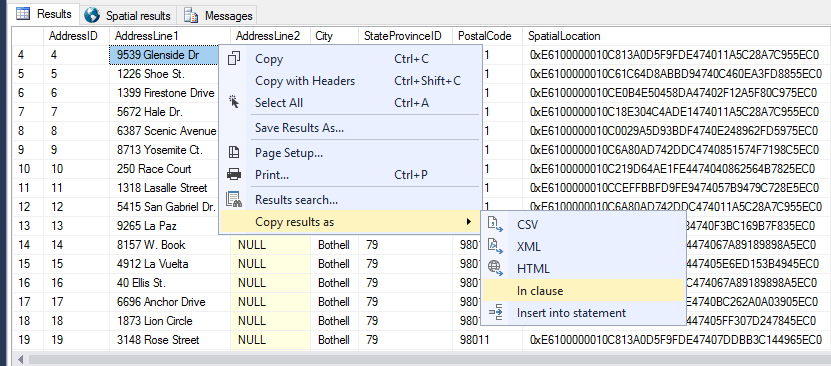Select cell 6387 Scenic Avenue
Image resolution: width=831 pixels, height=366 pixels.
pos(164,131)
